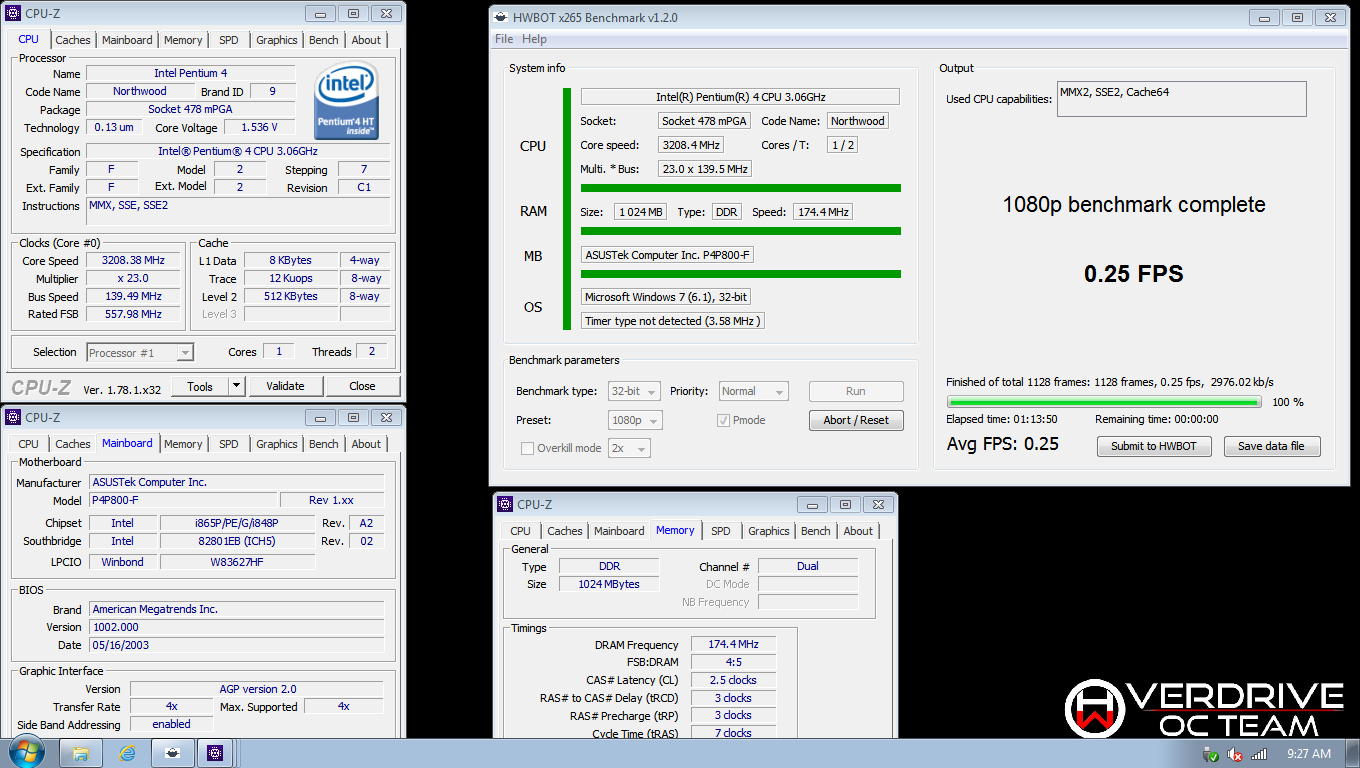The image size is (1360, 768).
Task: Click the Bus Speed 139.49 MHz value
Action: 132,296
